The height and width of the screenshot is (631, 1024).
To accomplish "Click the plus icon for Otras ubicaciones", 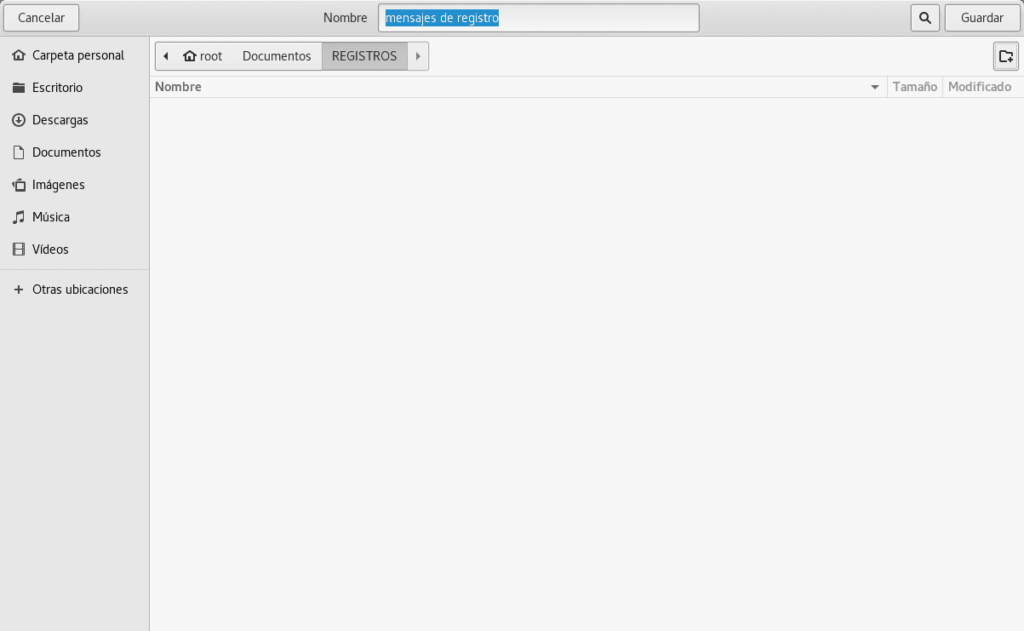I will tap(18, 290).
